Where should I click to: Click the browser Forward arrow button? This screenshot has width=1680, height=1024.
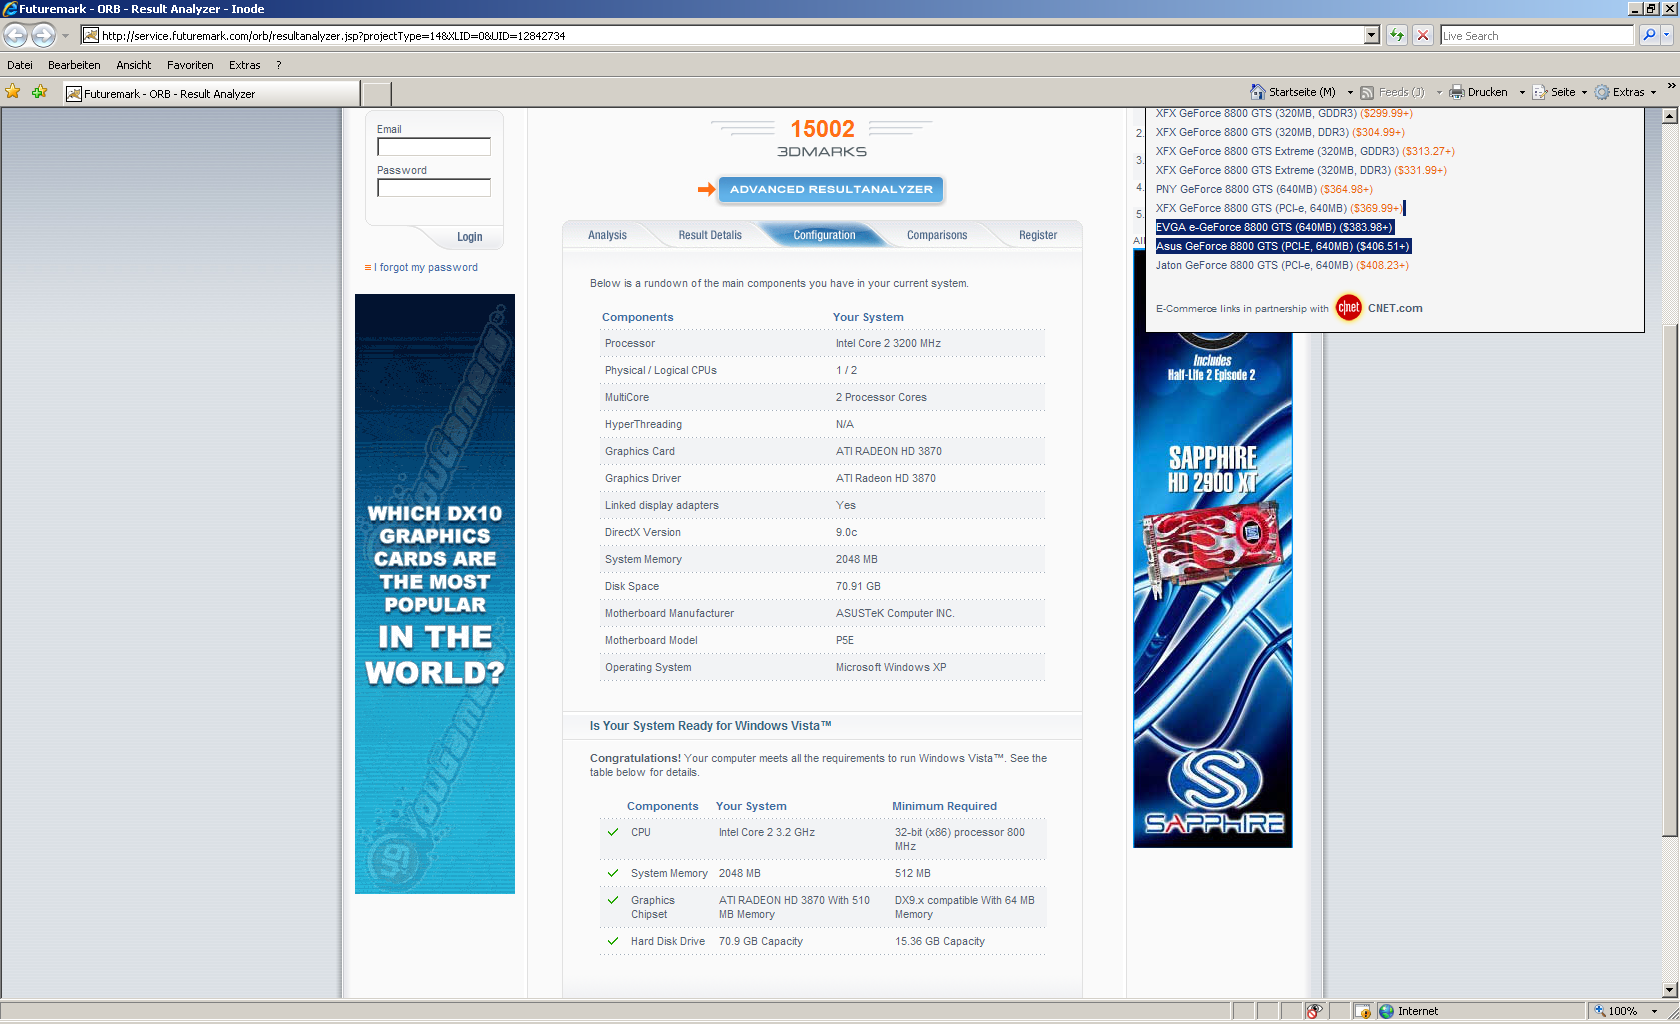click(x=43, y=35)
